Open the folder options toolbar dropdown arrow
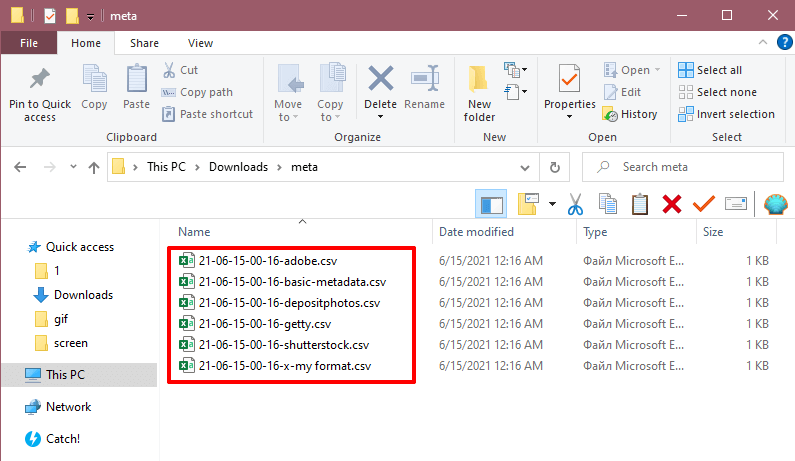 point(553,204)
